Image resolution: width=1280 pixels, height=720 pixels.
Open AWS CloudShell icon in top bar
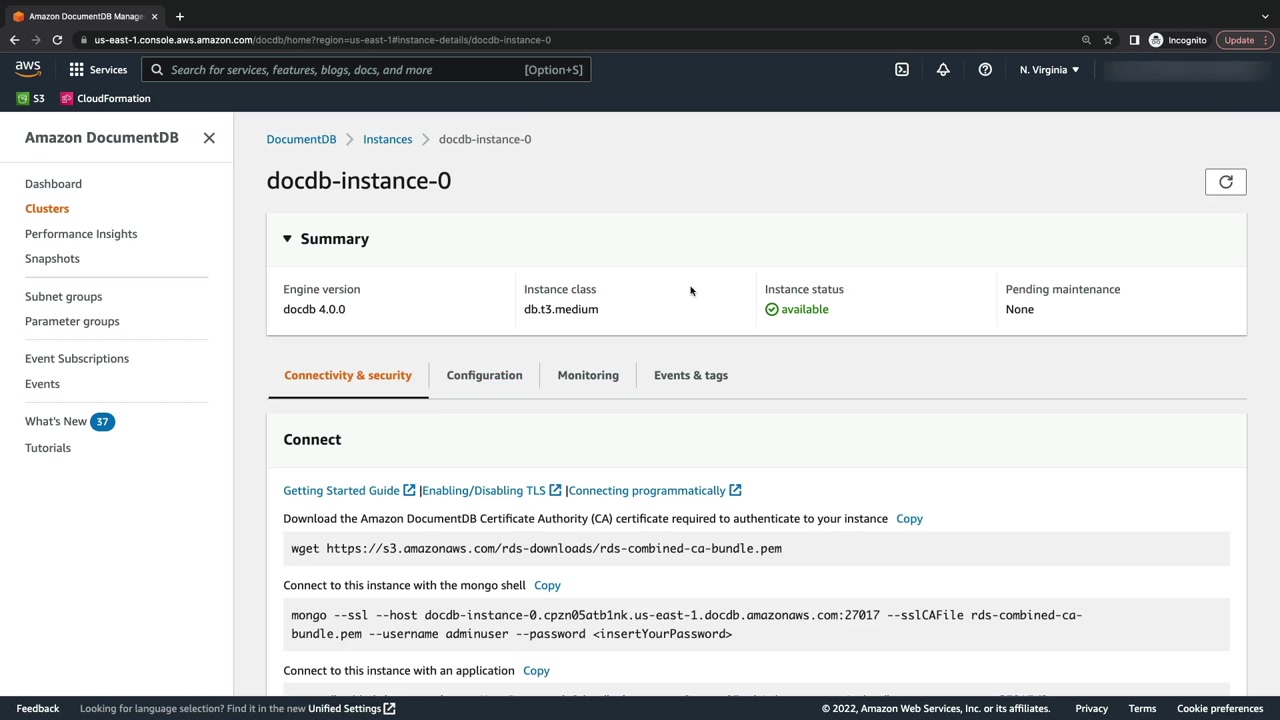coord(902,70)
